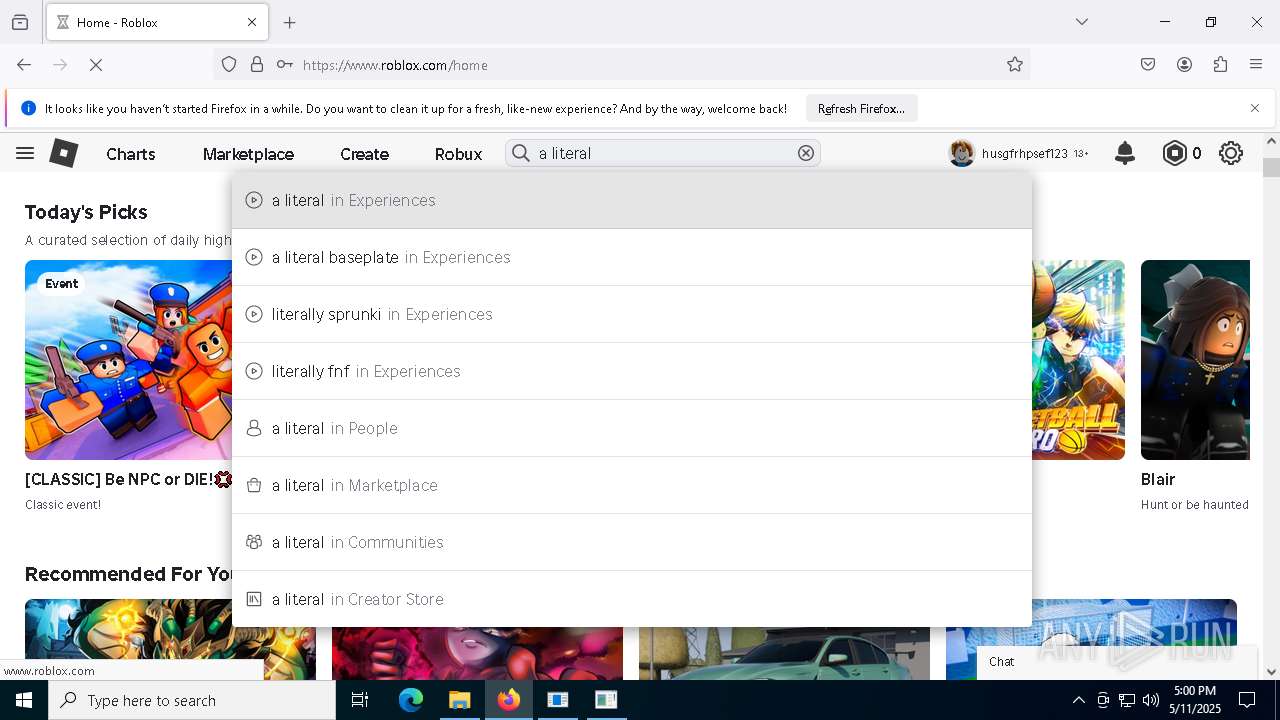The image size is (1280, 720).
Task: Close the Home - Roblox tab
Action: click(x=252, y=22)
